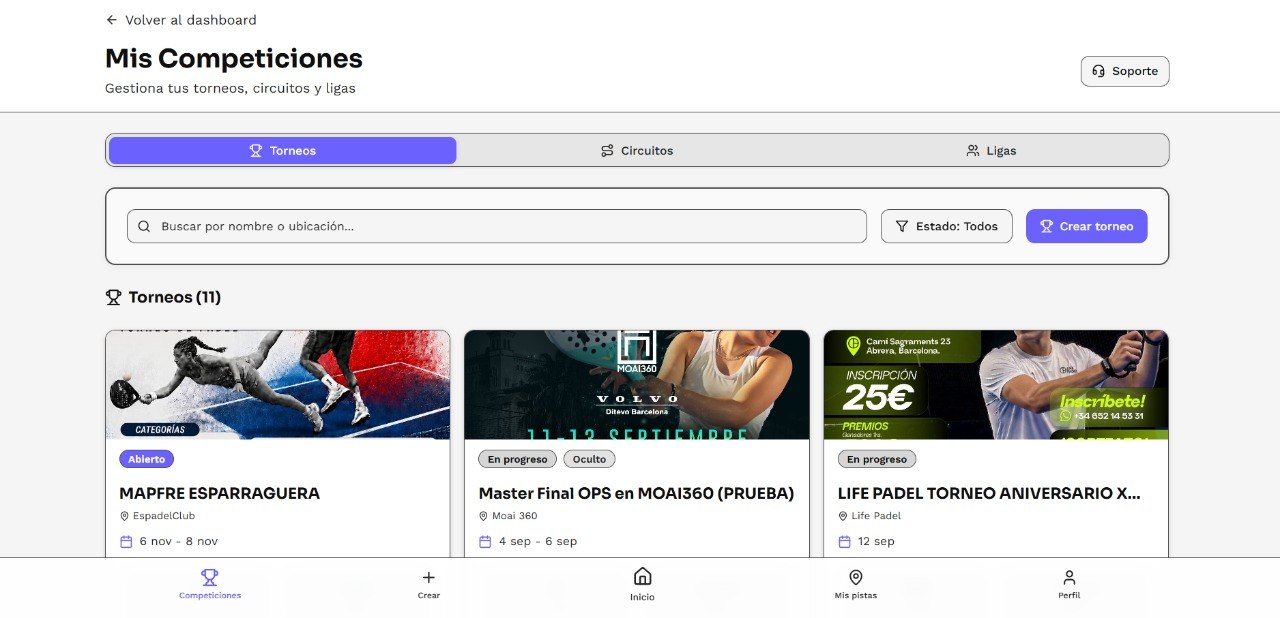Image resolution: width=1280 pixels, height=618 pixels.
Task: Click the Abierto status badge
Action: pos(147,459)
